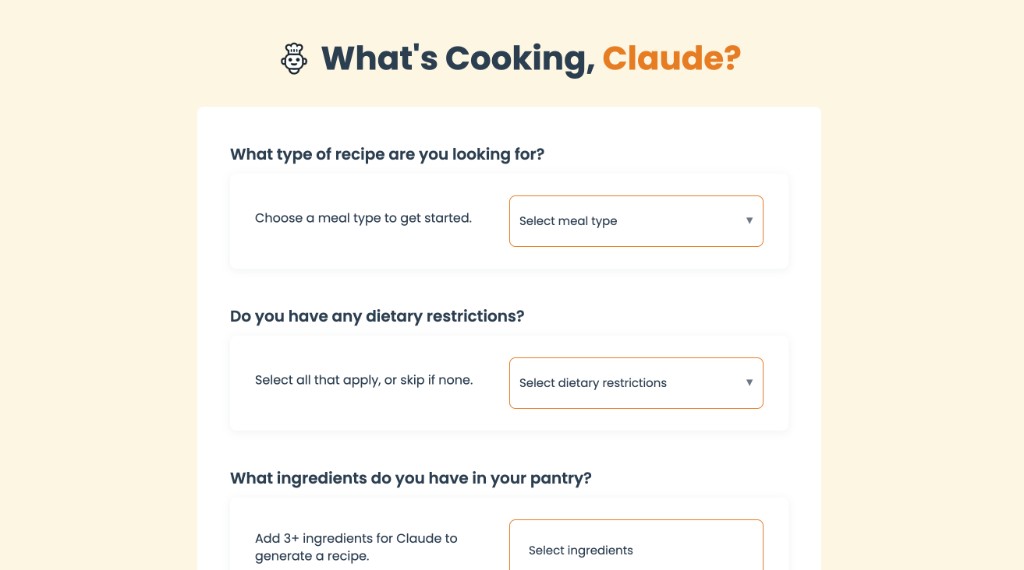Click "Select all that apply, or skip" text
Viewport: 1024px width, 570px height.
tap(364, 380)
